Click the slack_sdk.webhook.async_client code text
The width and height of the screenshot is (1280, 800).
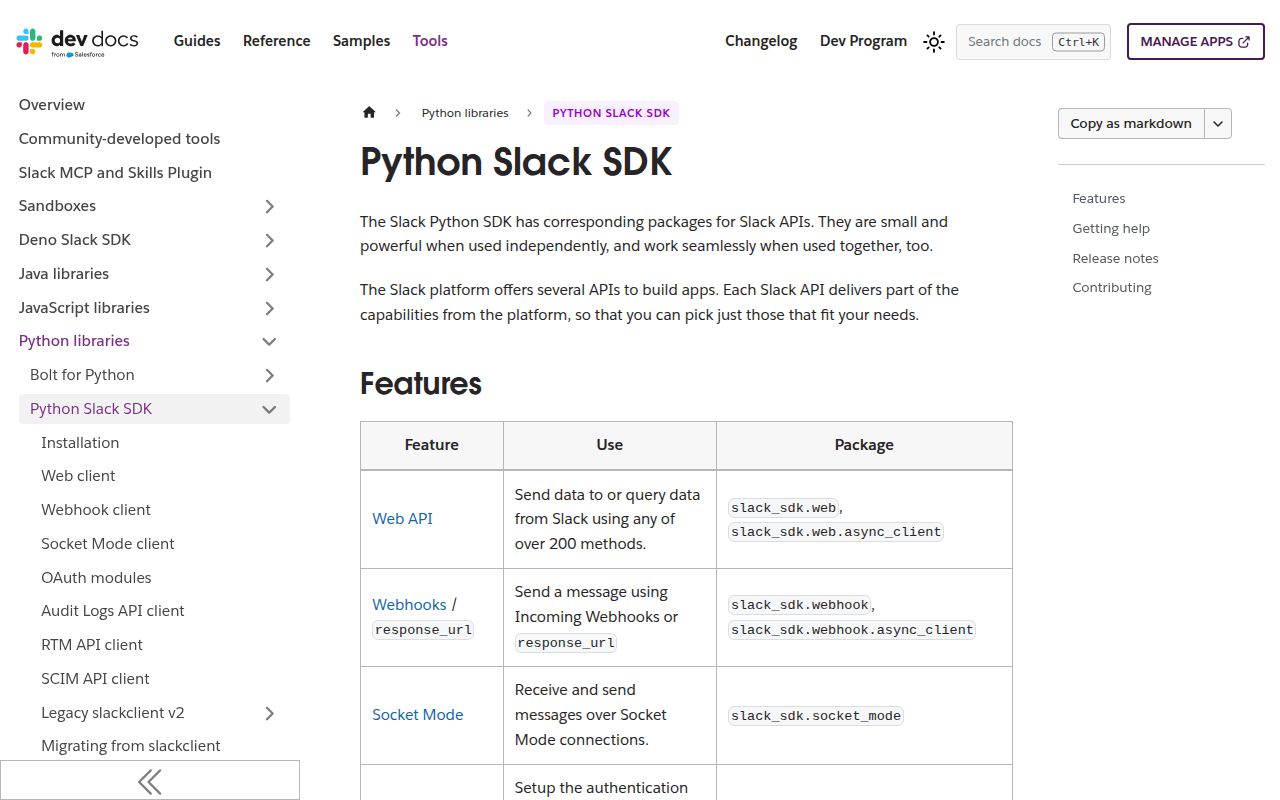[x=852, y=630]
